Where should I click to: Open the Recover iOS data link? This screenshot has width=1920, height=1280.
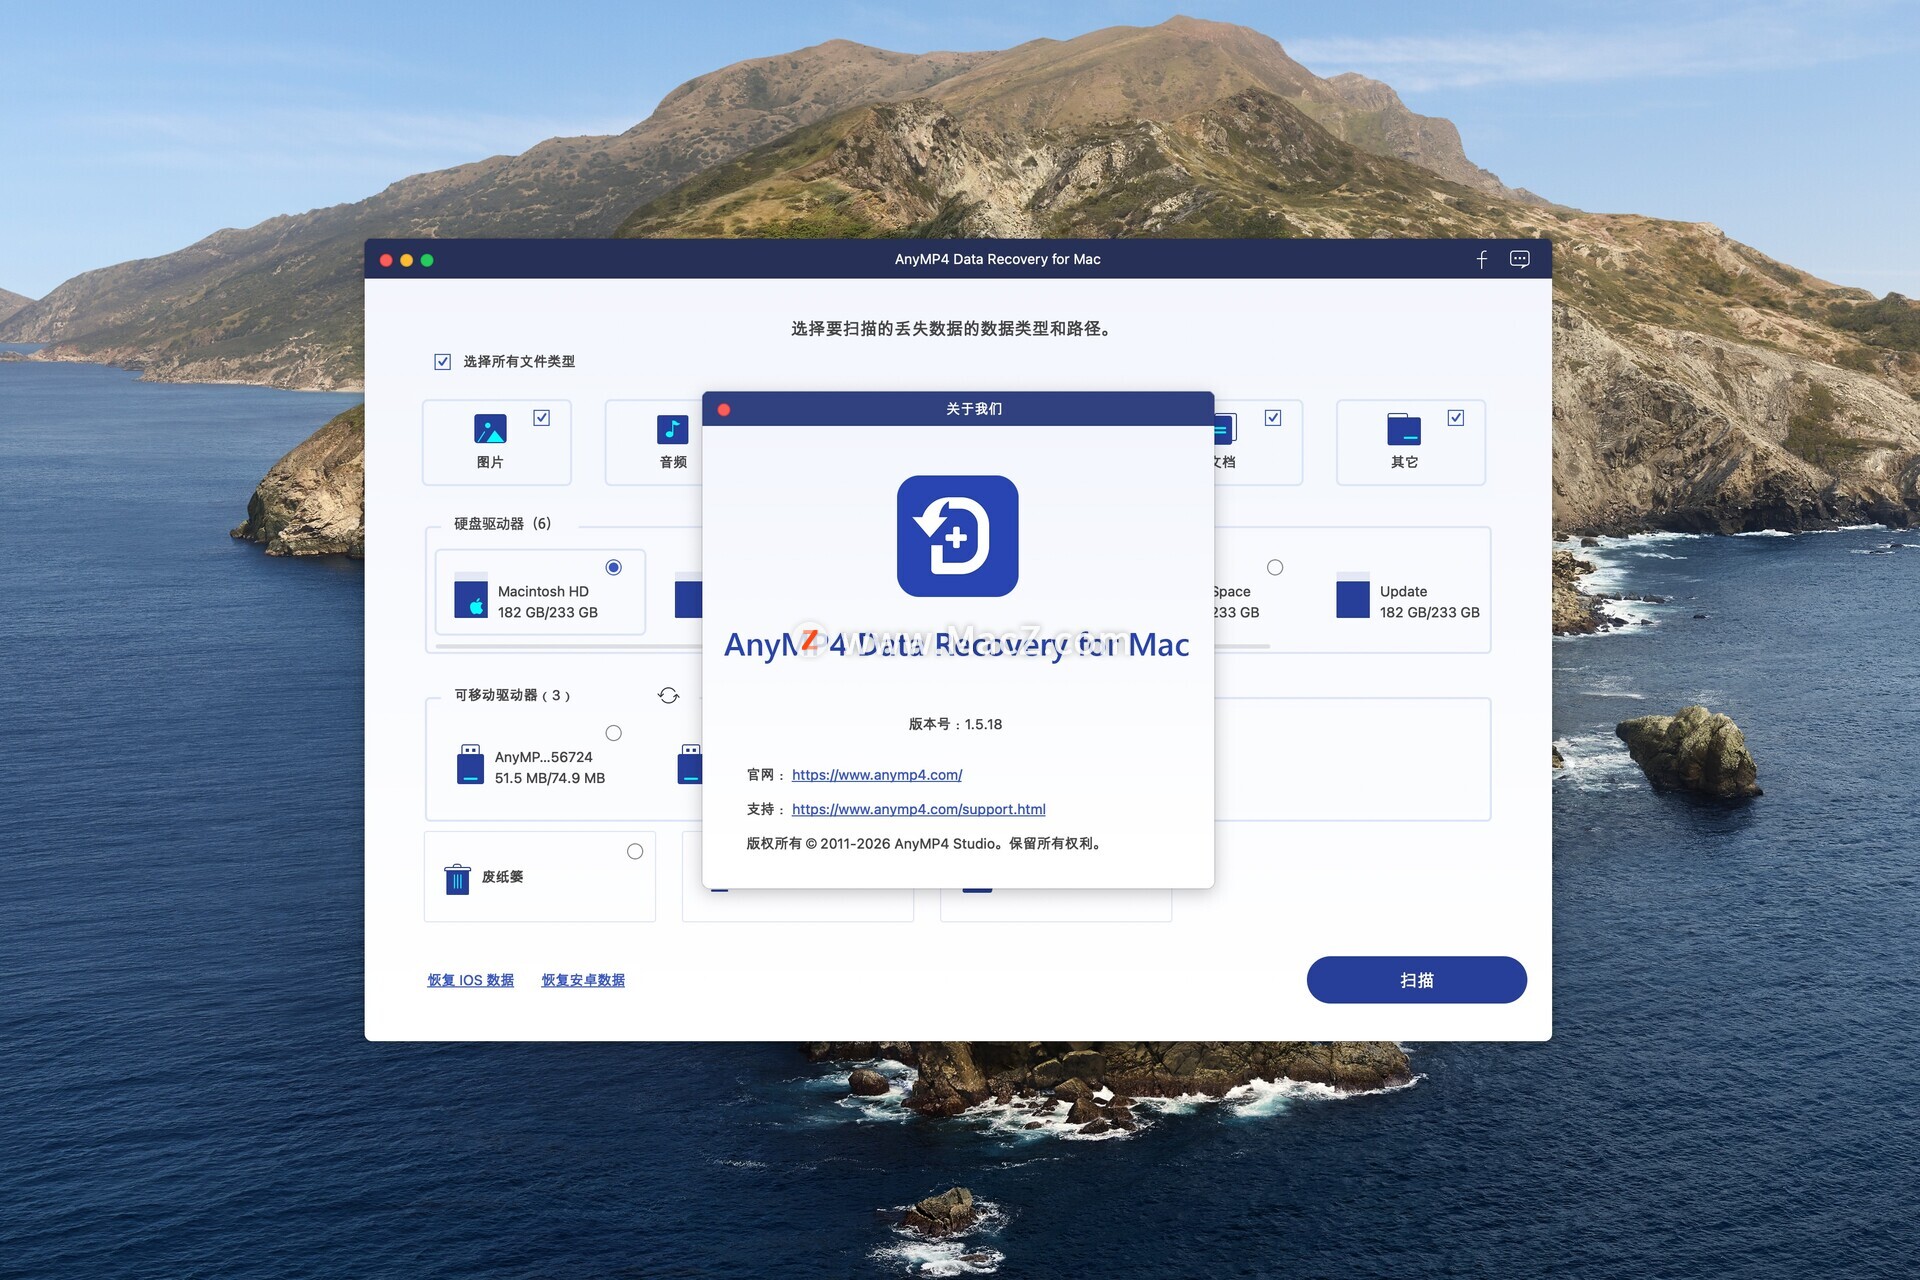tap(470, 980)
